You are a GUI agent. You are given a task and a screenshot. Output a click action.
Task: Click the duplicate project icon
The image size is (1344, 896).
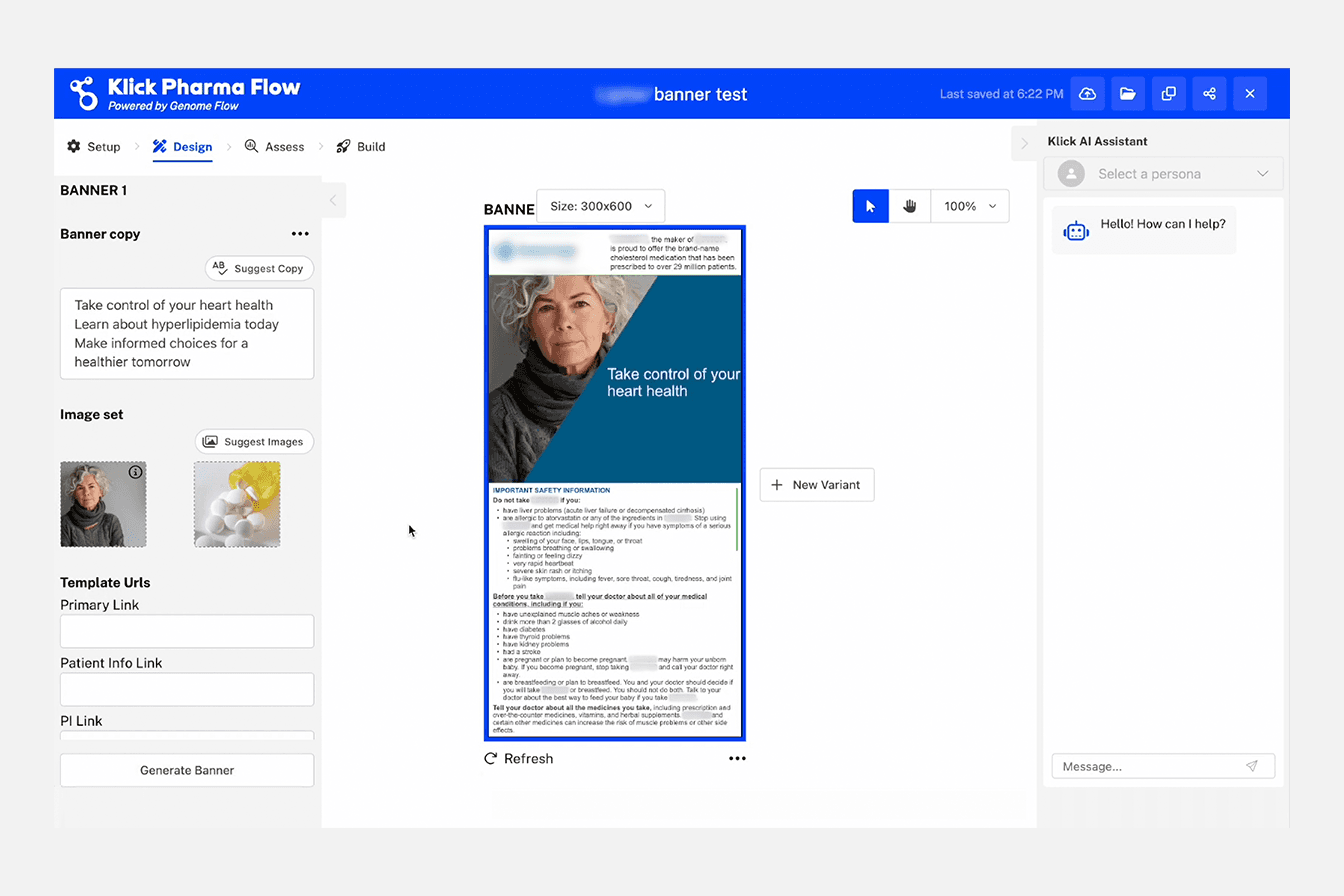point(1168,94)
